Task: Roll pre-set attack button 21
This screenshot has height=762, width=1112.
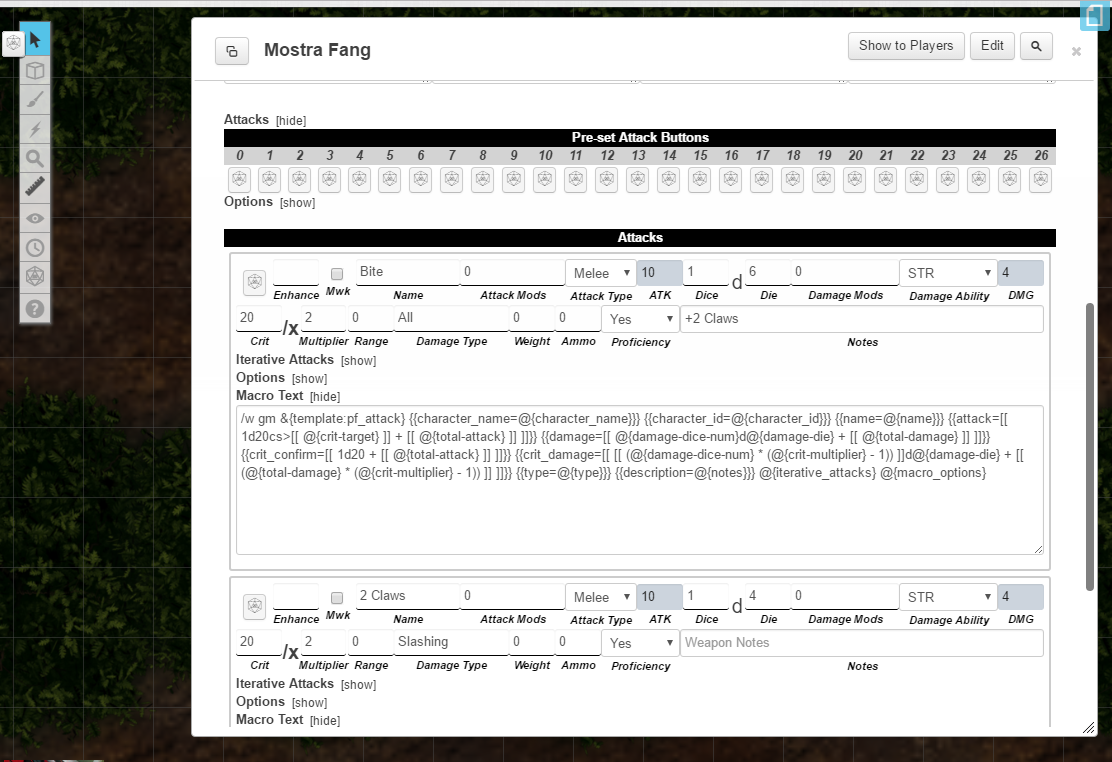Action: pos(886,180)
